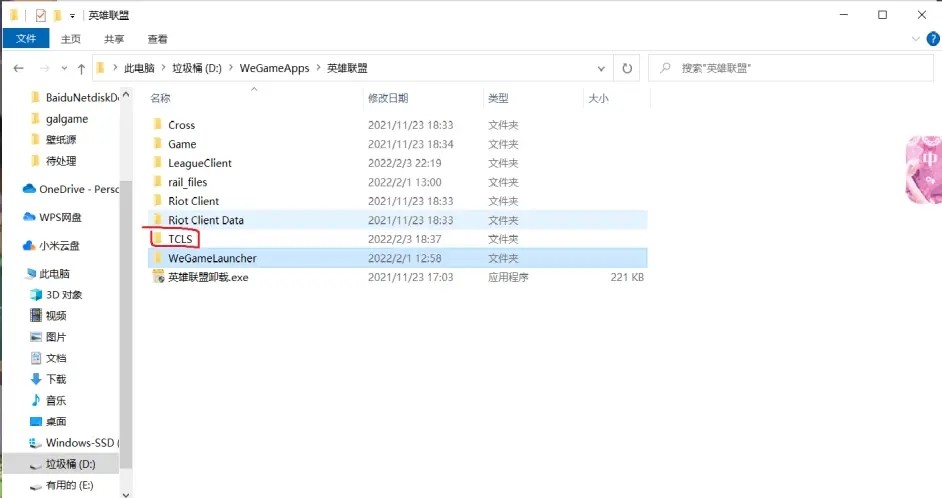The image size is (942, 498).
Task: Open the quick access toolbar customize arrow
Action: pyautogui.click(x=72, y=16)
